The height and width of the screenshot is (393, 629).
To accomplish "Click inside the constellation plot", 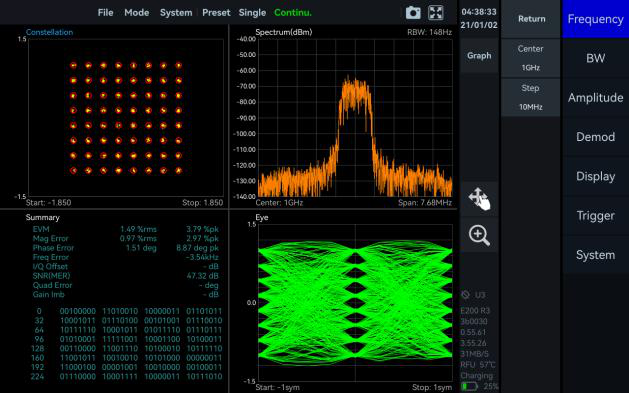I will pos(126,118).
